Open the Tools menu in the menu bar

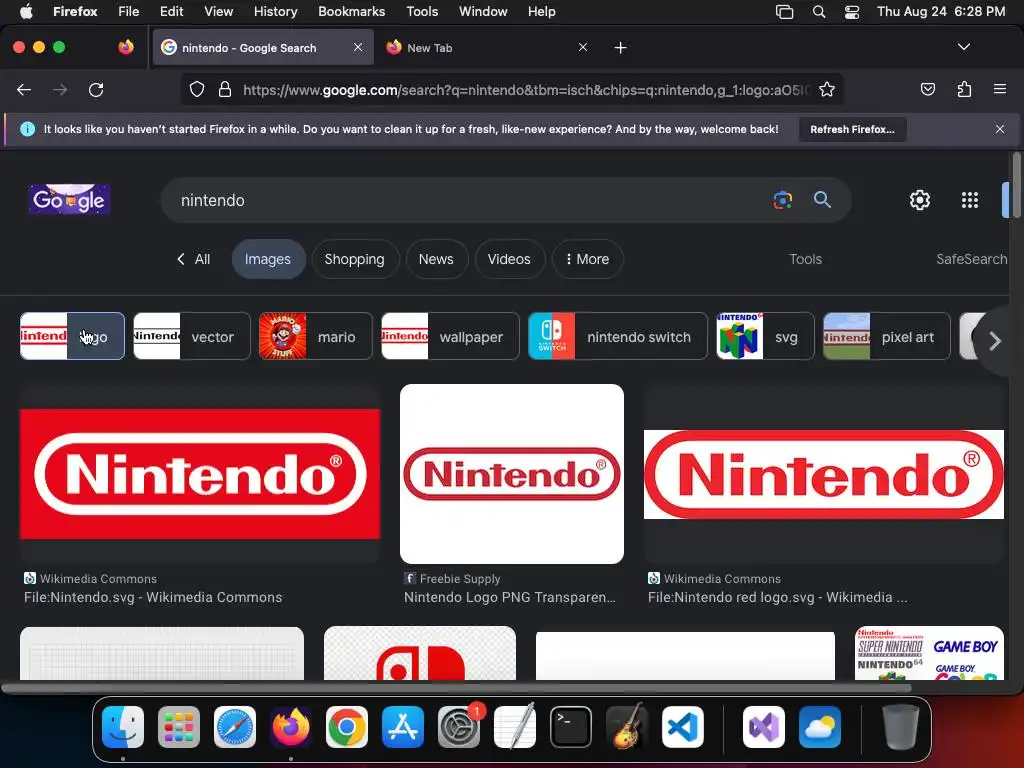tap(422, 12)
